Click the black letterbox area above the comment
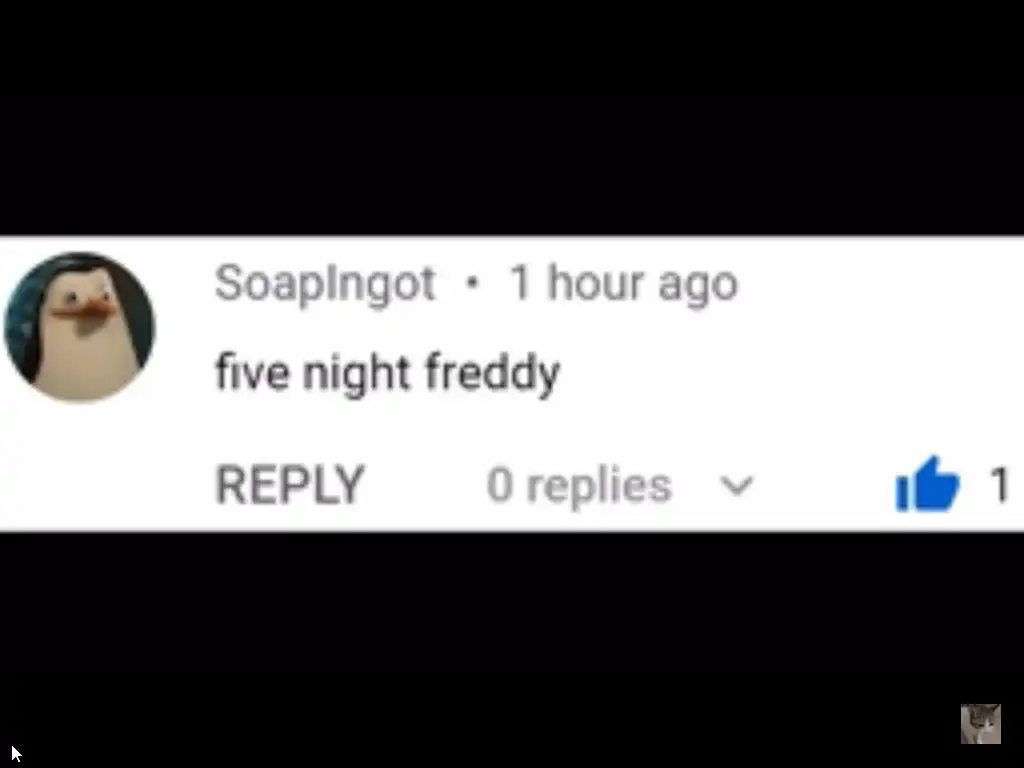Image resolution: width=1024 pixels, height=768 pixels. [x=512, y=118]
